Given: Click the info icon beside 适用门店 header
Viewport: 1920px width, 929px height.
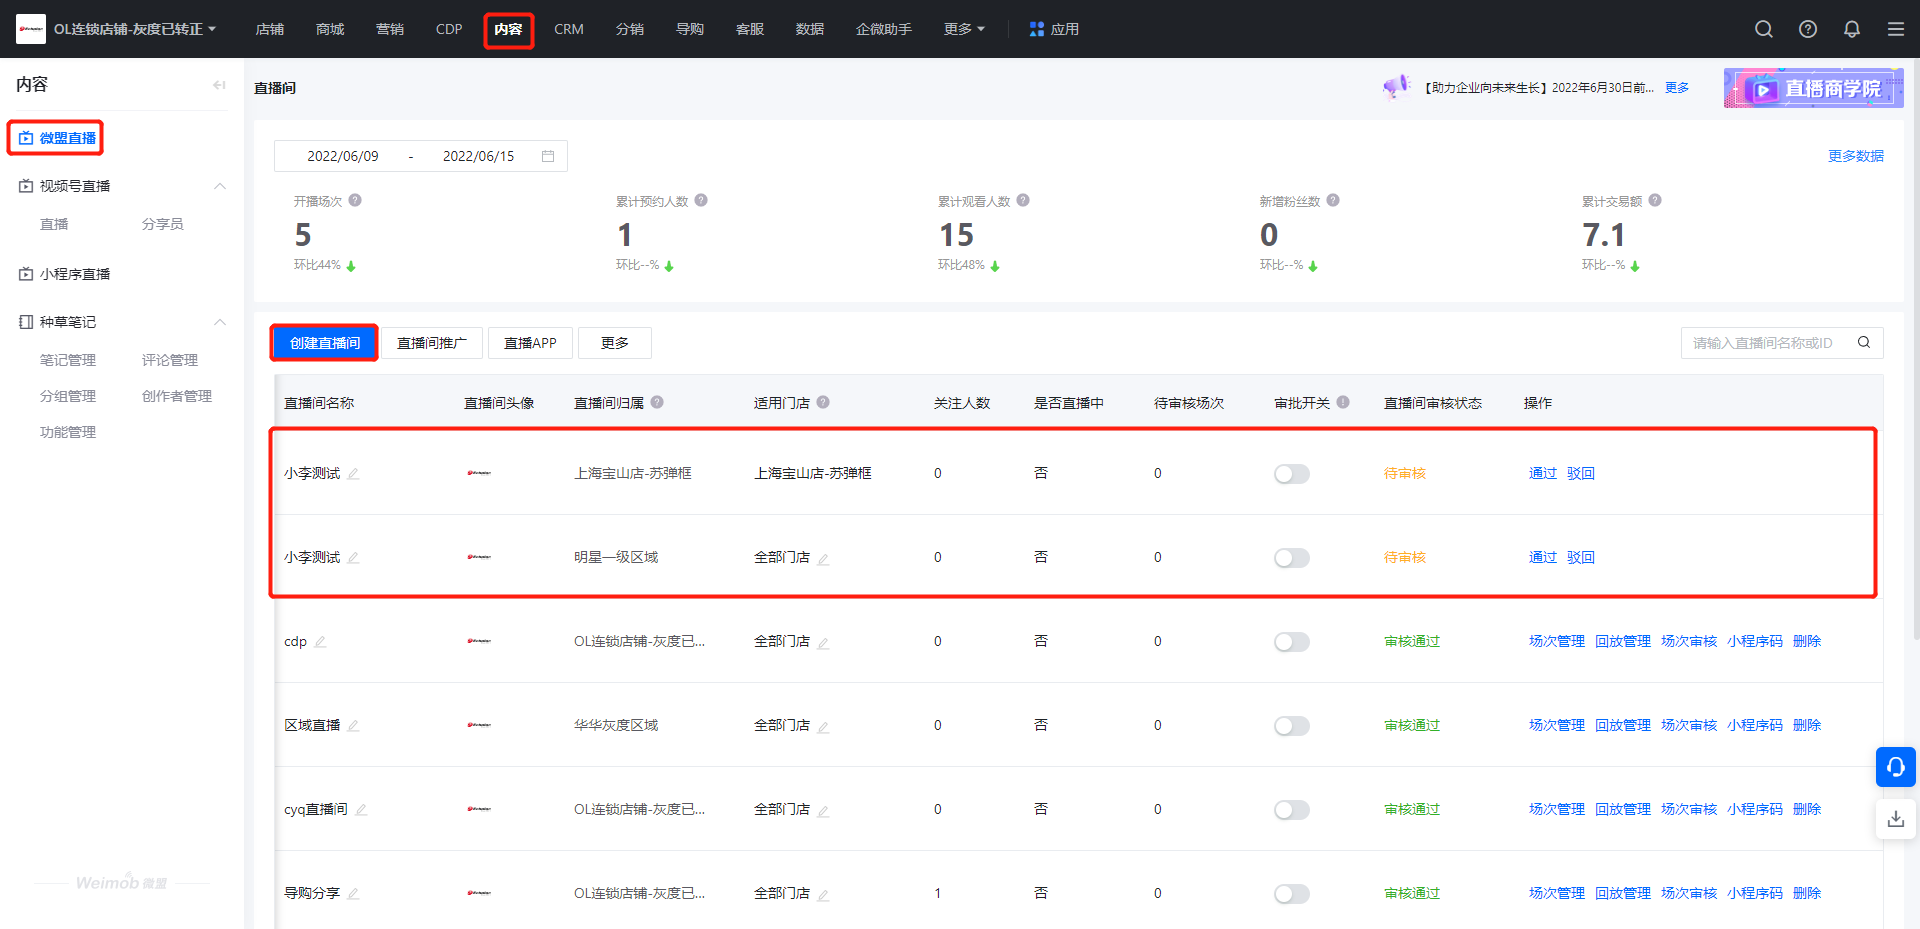Looking at the screenshot, I should [x=823, y=402].
